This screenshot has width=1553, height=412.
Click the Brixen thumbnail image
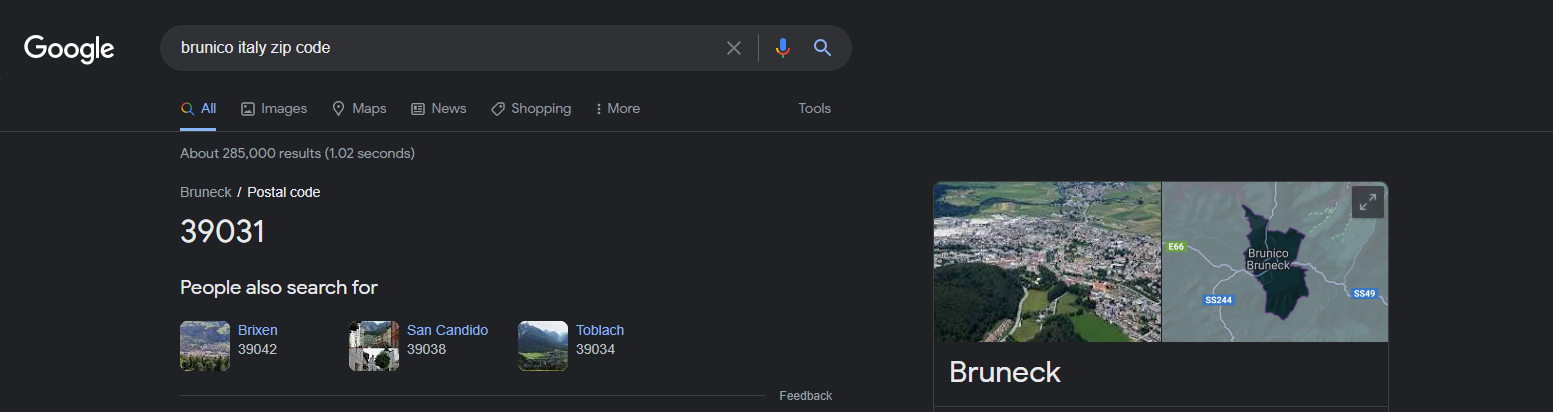[205, 346]
